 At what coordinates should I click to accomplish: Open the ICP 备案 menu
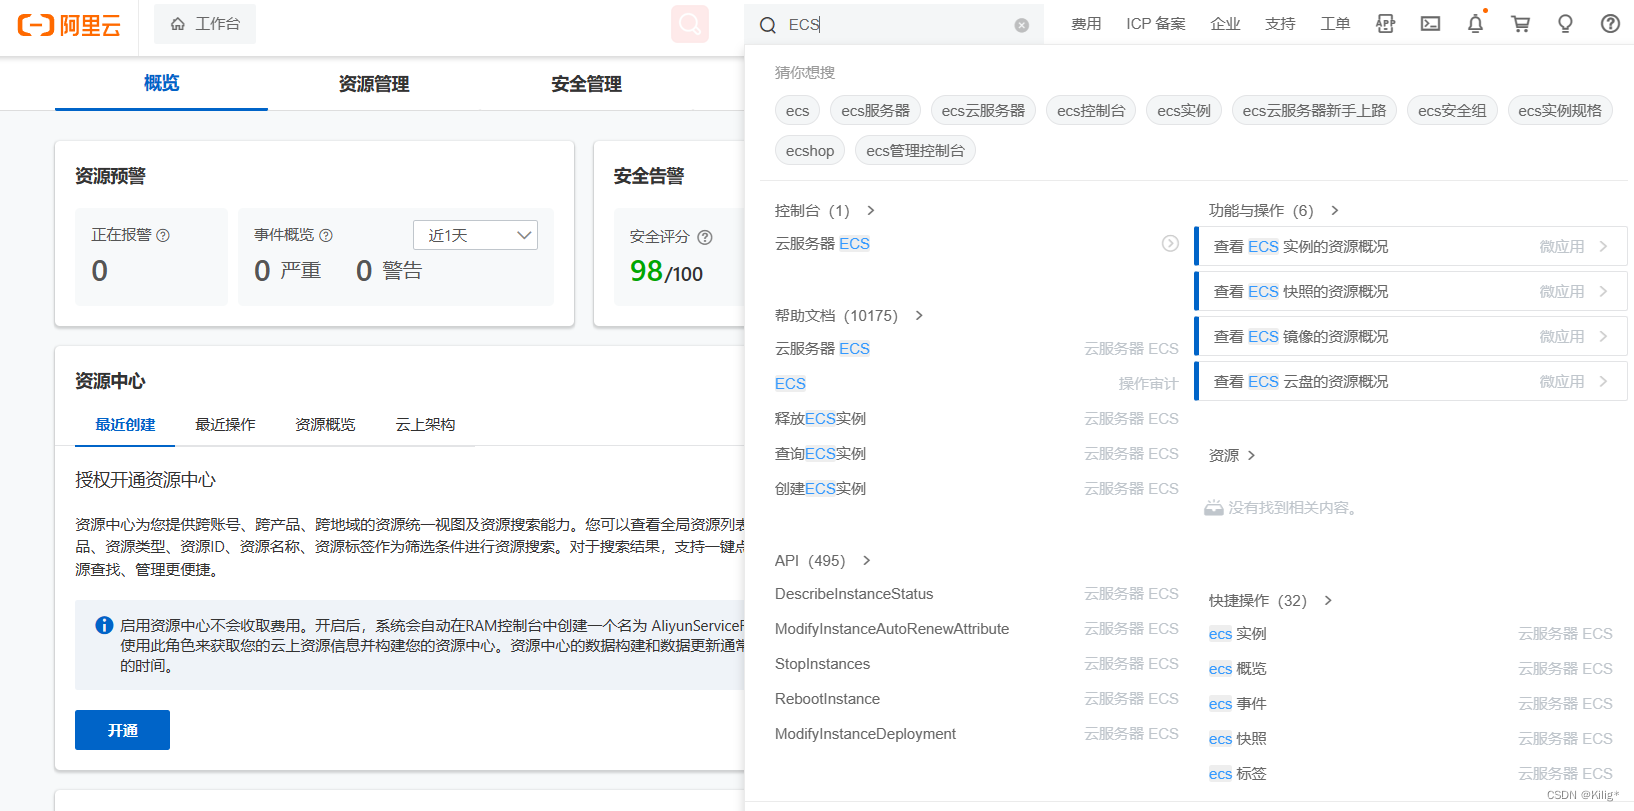1156,24
